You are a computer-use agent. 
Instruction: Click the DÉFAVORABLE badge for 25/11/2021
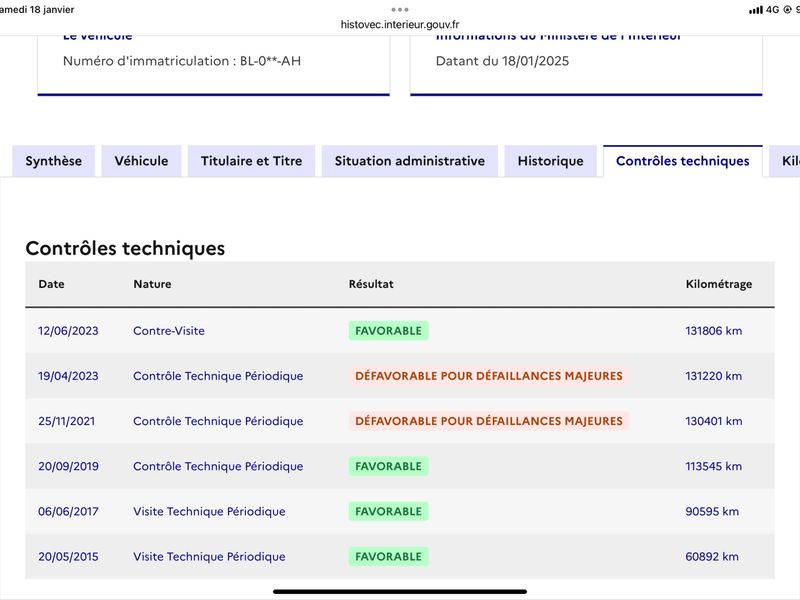(x=489, y=421)
